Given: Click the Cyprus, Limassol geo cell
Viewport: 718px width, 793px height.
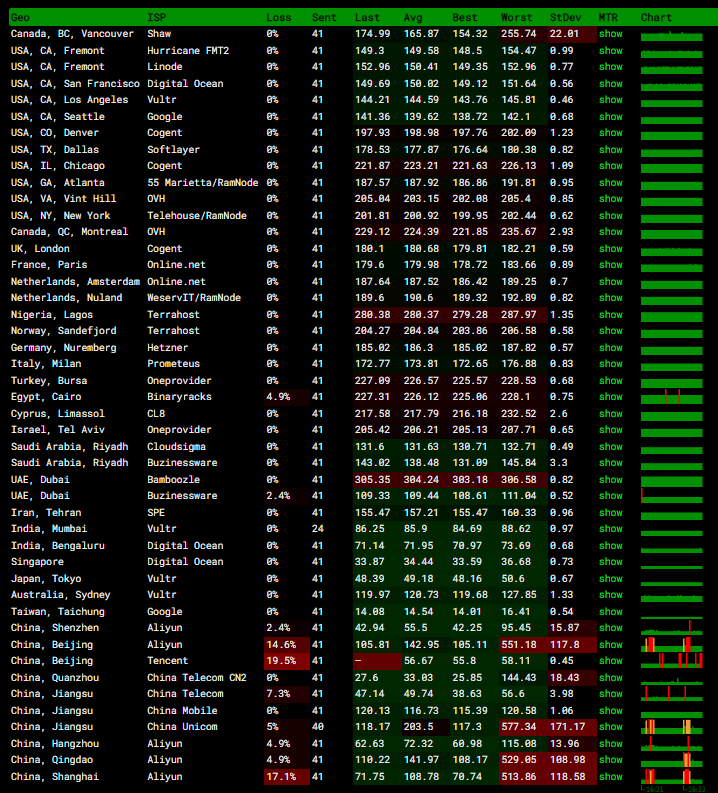Looking at the screenshot, I should point(58,414).
